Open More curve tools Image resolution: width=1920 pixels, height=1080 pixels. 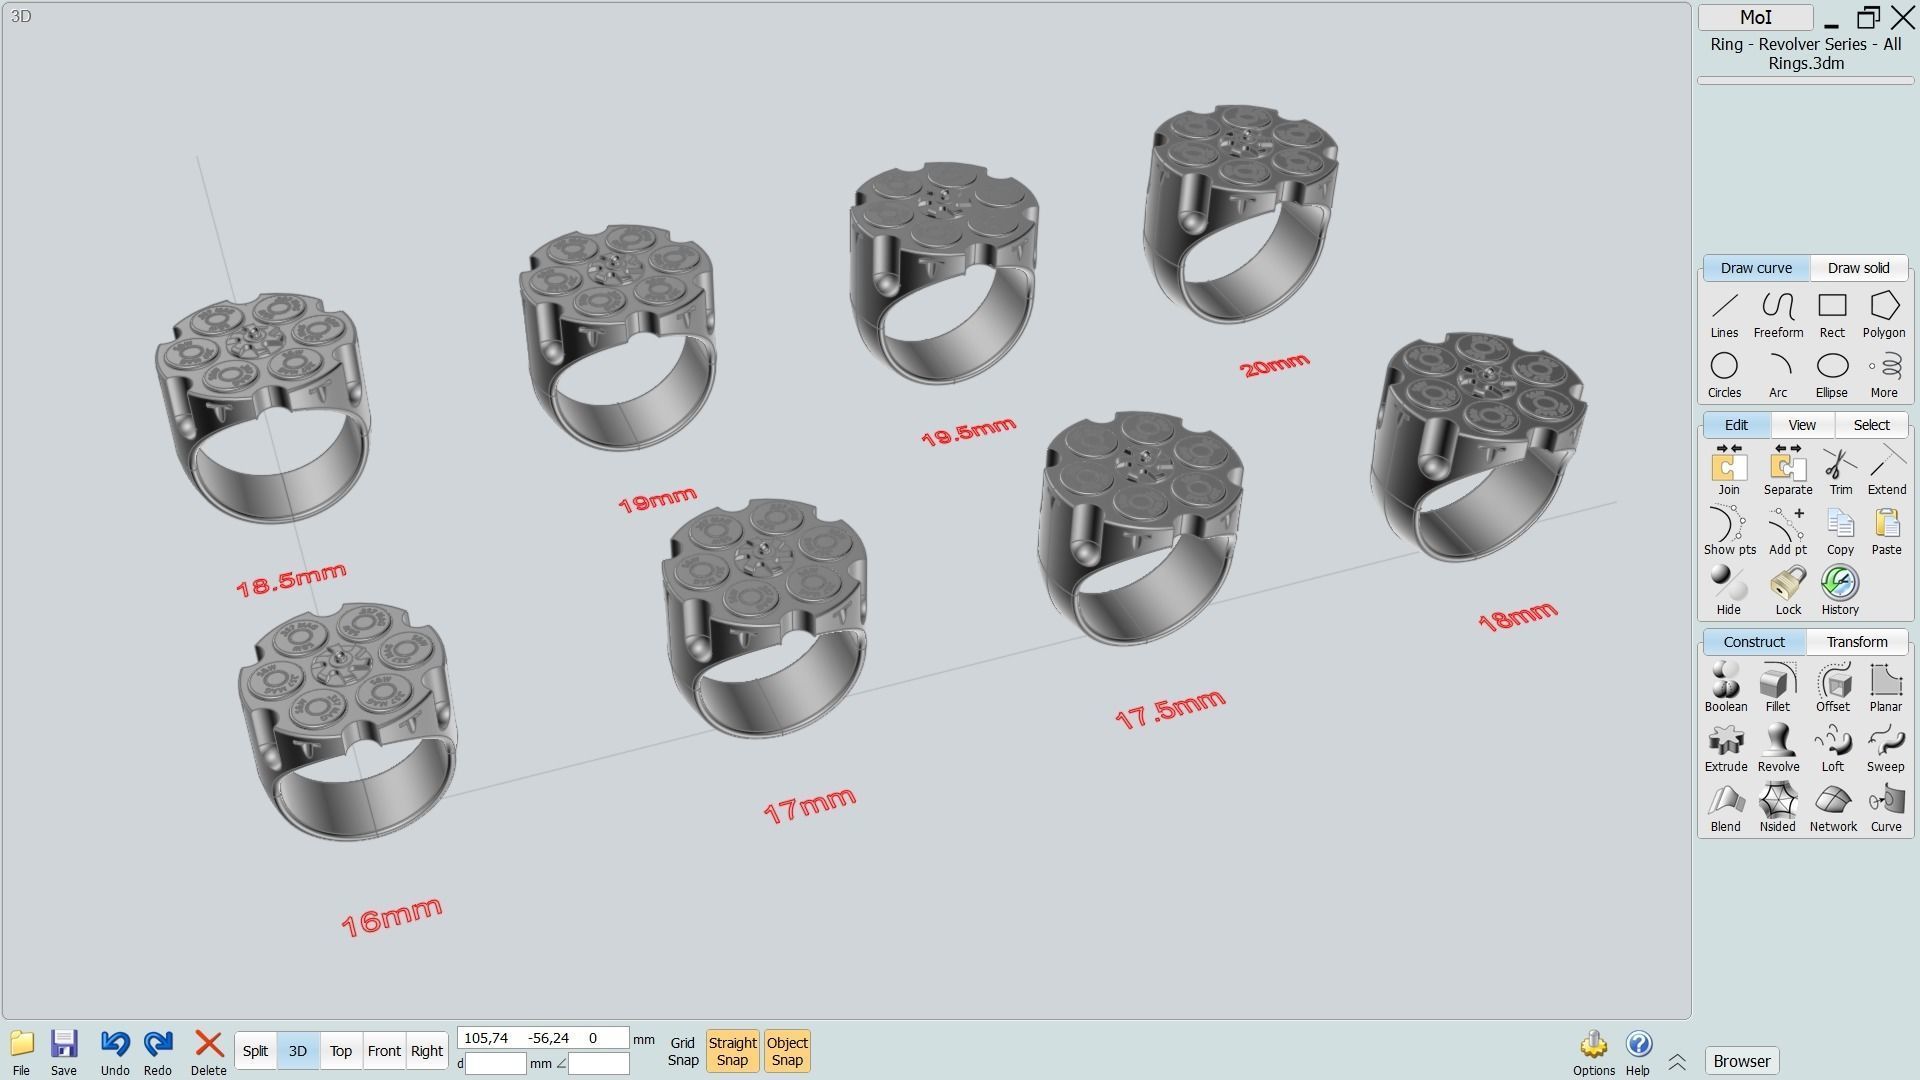pyautogui.click(x=1884, y=375)
